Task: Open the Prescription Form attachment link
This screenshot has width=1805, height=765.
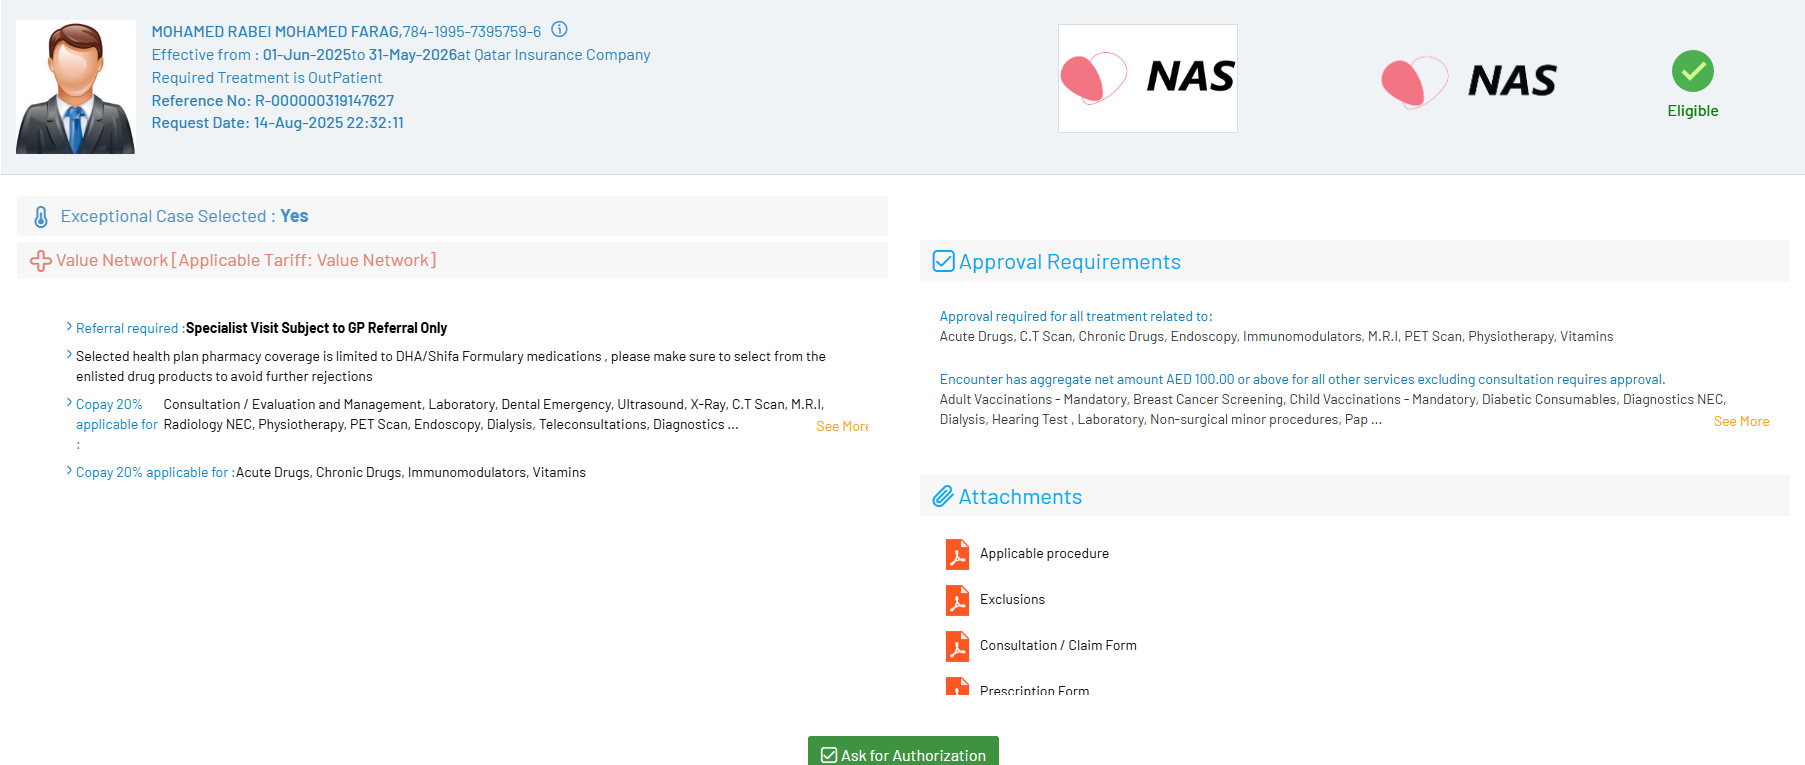Action: 1034,690
